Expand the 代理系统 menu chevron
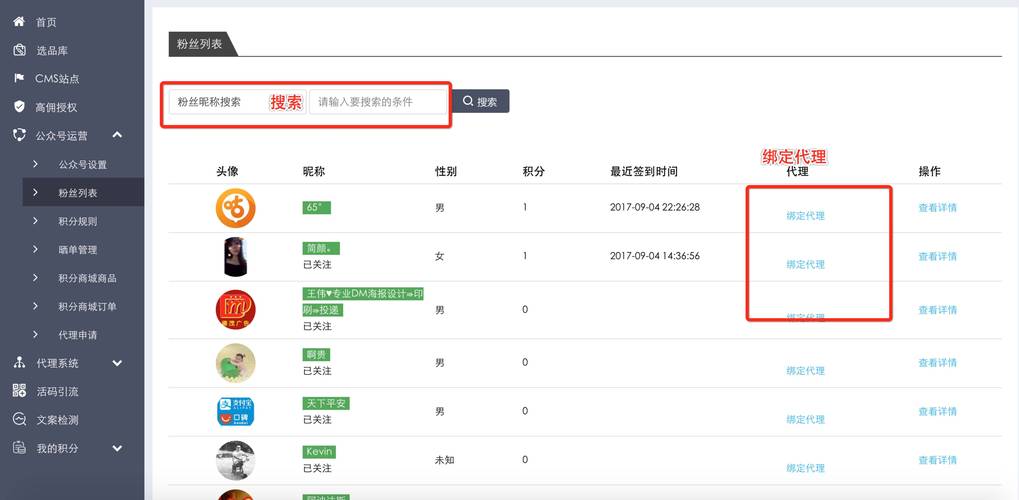The height and width of the screenshot is (500, 1019). pyautogui.click(x=117, y=363)
